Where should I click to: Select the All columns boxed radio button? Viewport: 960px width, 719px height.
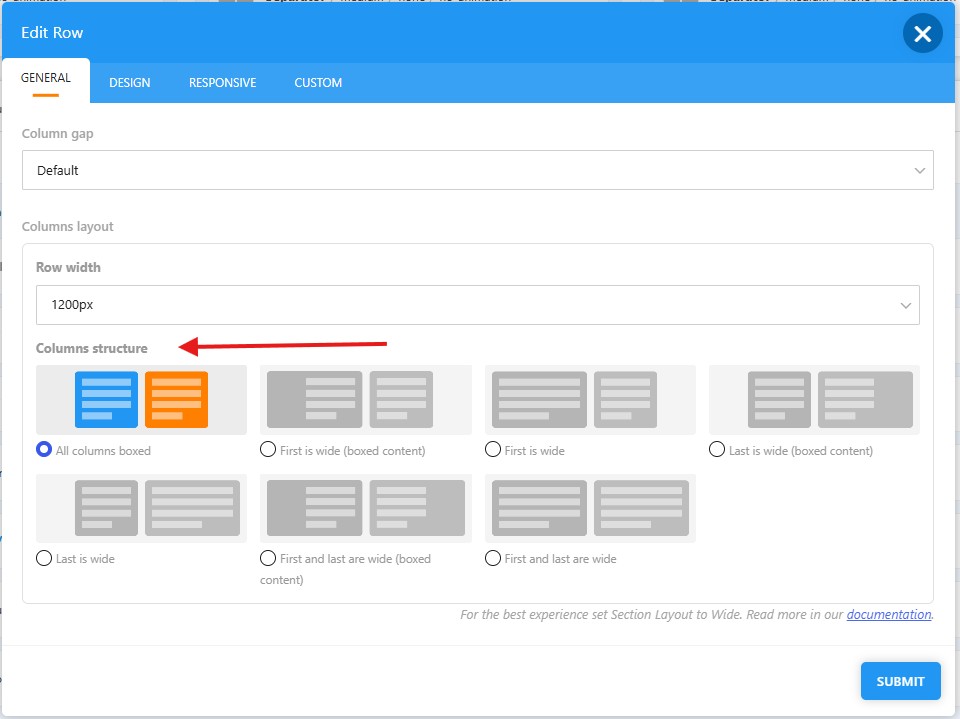coord(44,450)
